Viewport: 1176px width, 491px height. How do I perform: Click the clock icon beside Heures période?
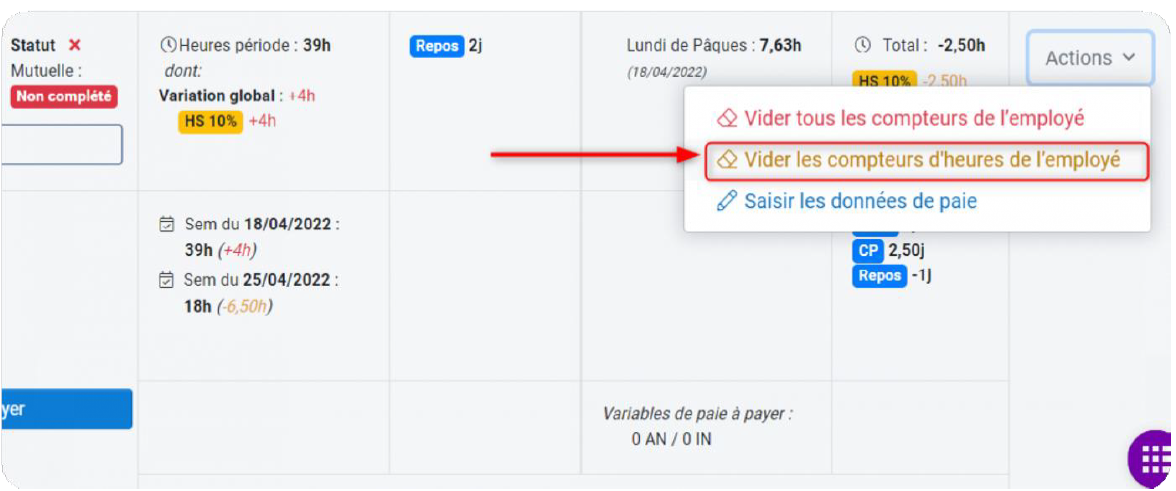click(167, 46)
